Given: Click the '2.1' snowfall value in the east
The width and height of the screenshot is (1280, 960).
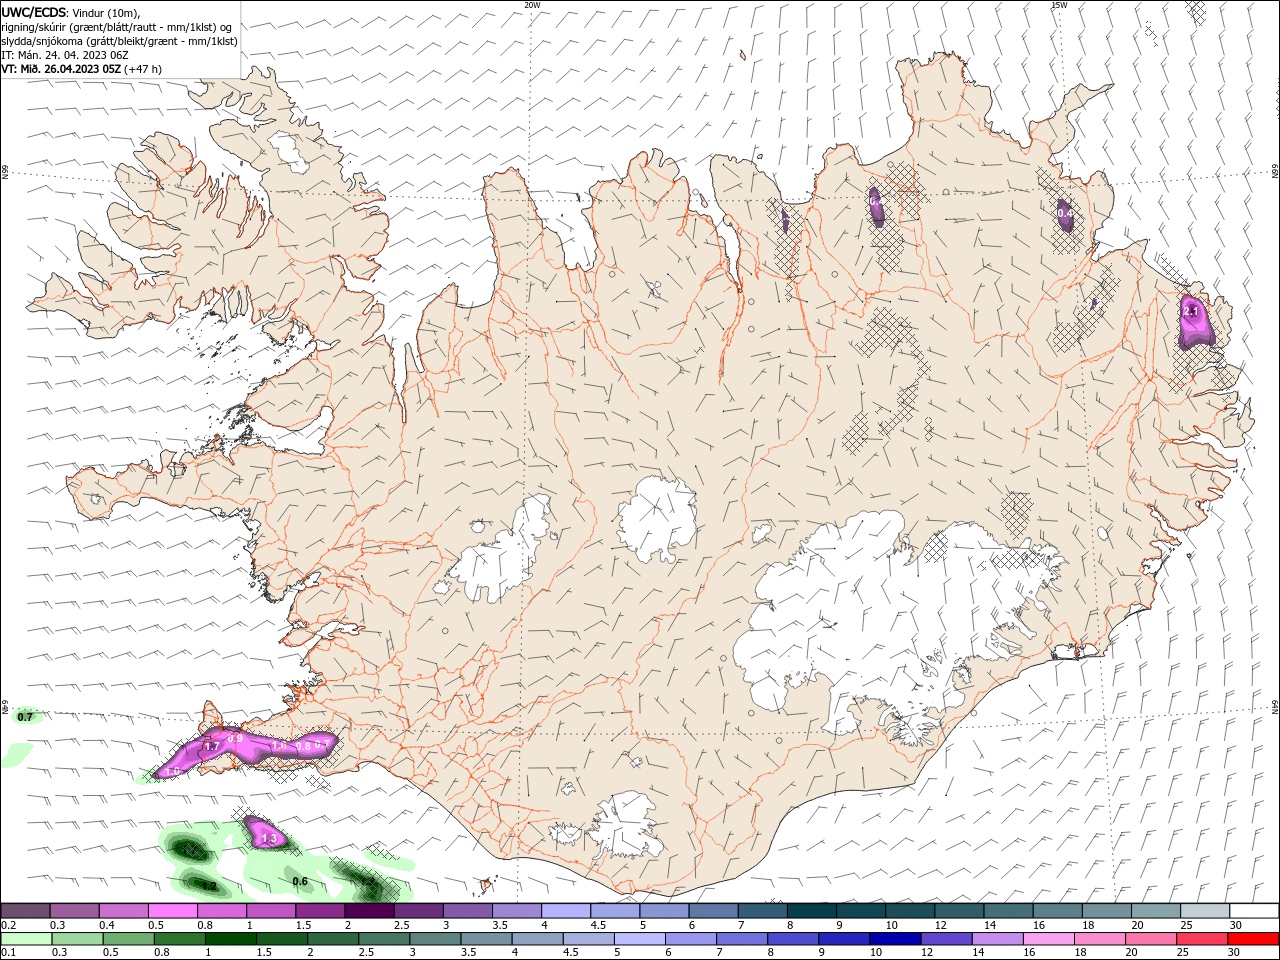Looking at the screenshot, I should click(1191, 312).
